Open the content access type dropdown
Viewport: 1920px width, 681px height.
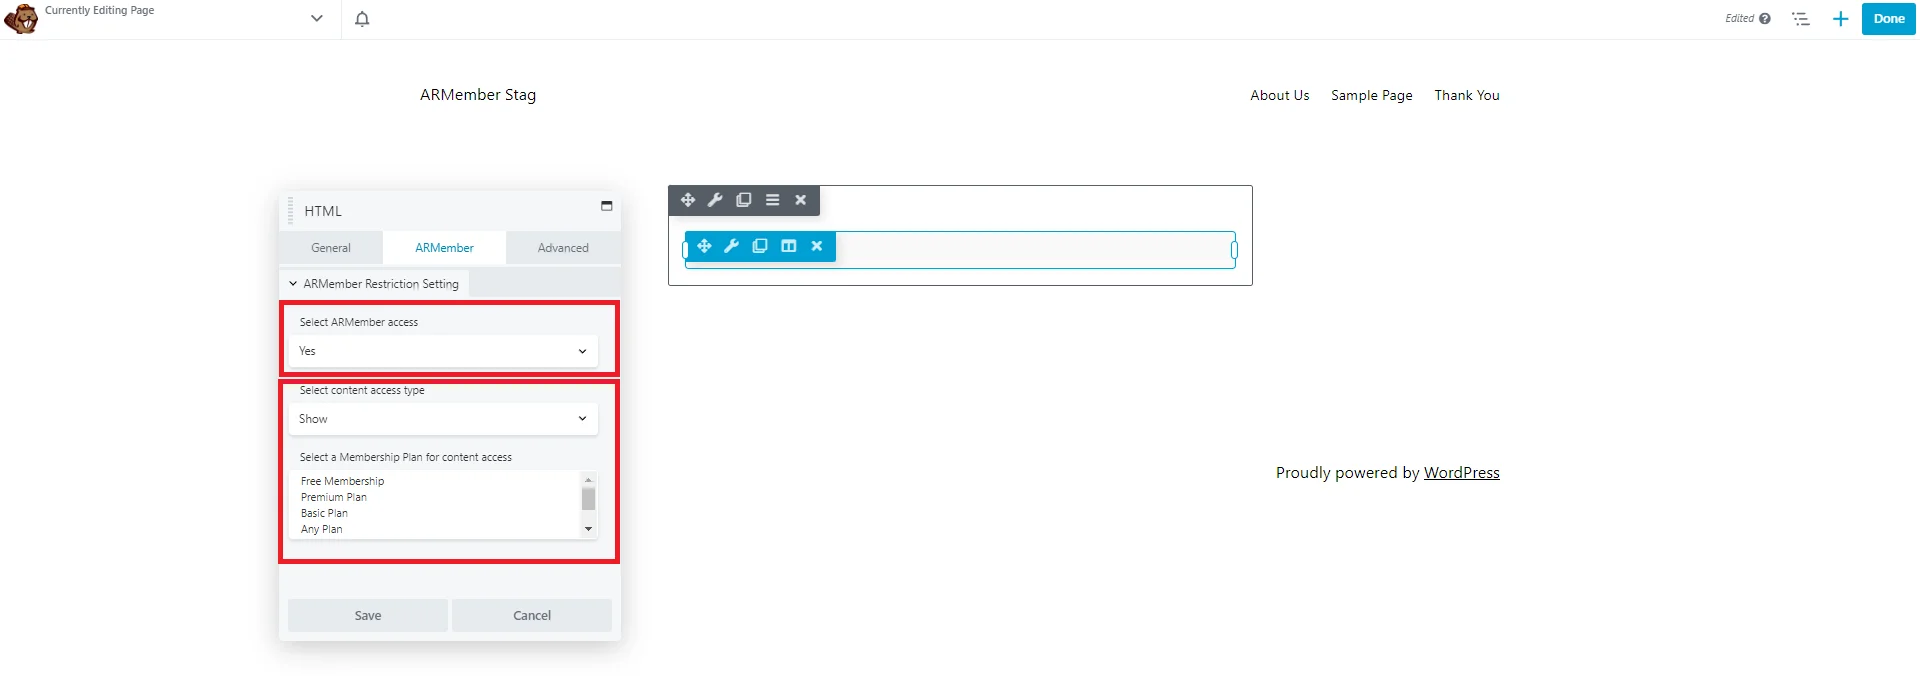[x=443, y=419]
